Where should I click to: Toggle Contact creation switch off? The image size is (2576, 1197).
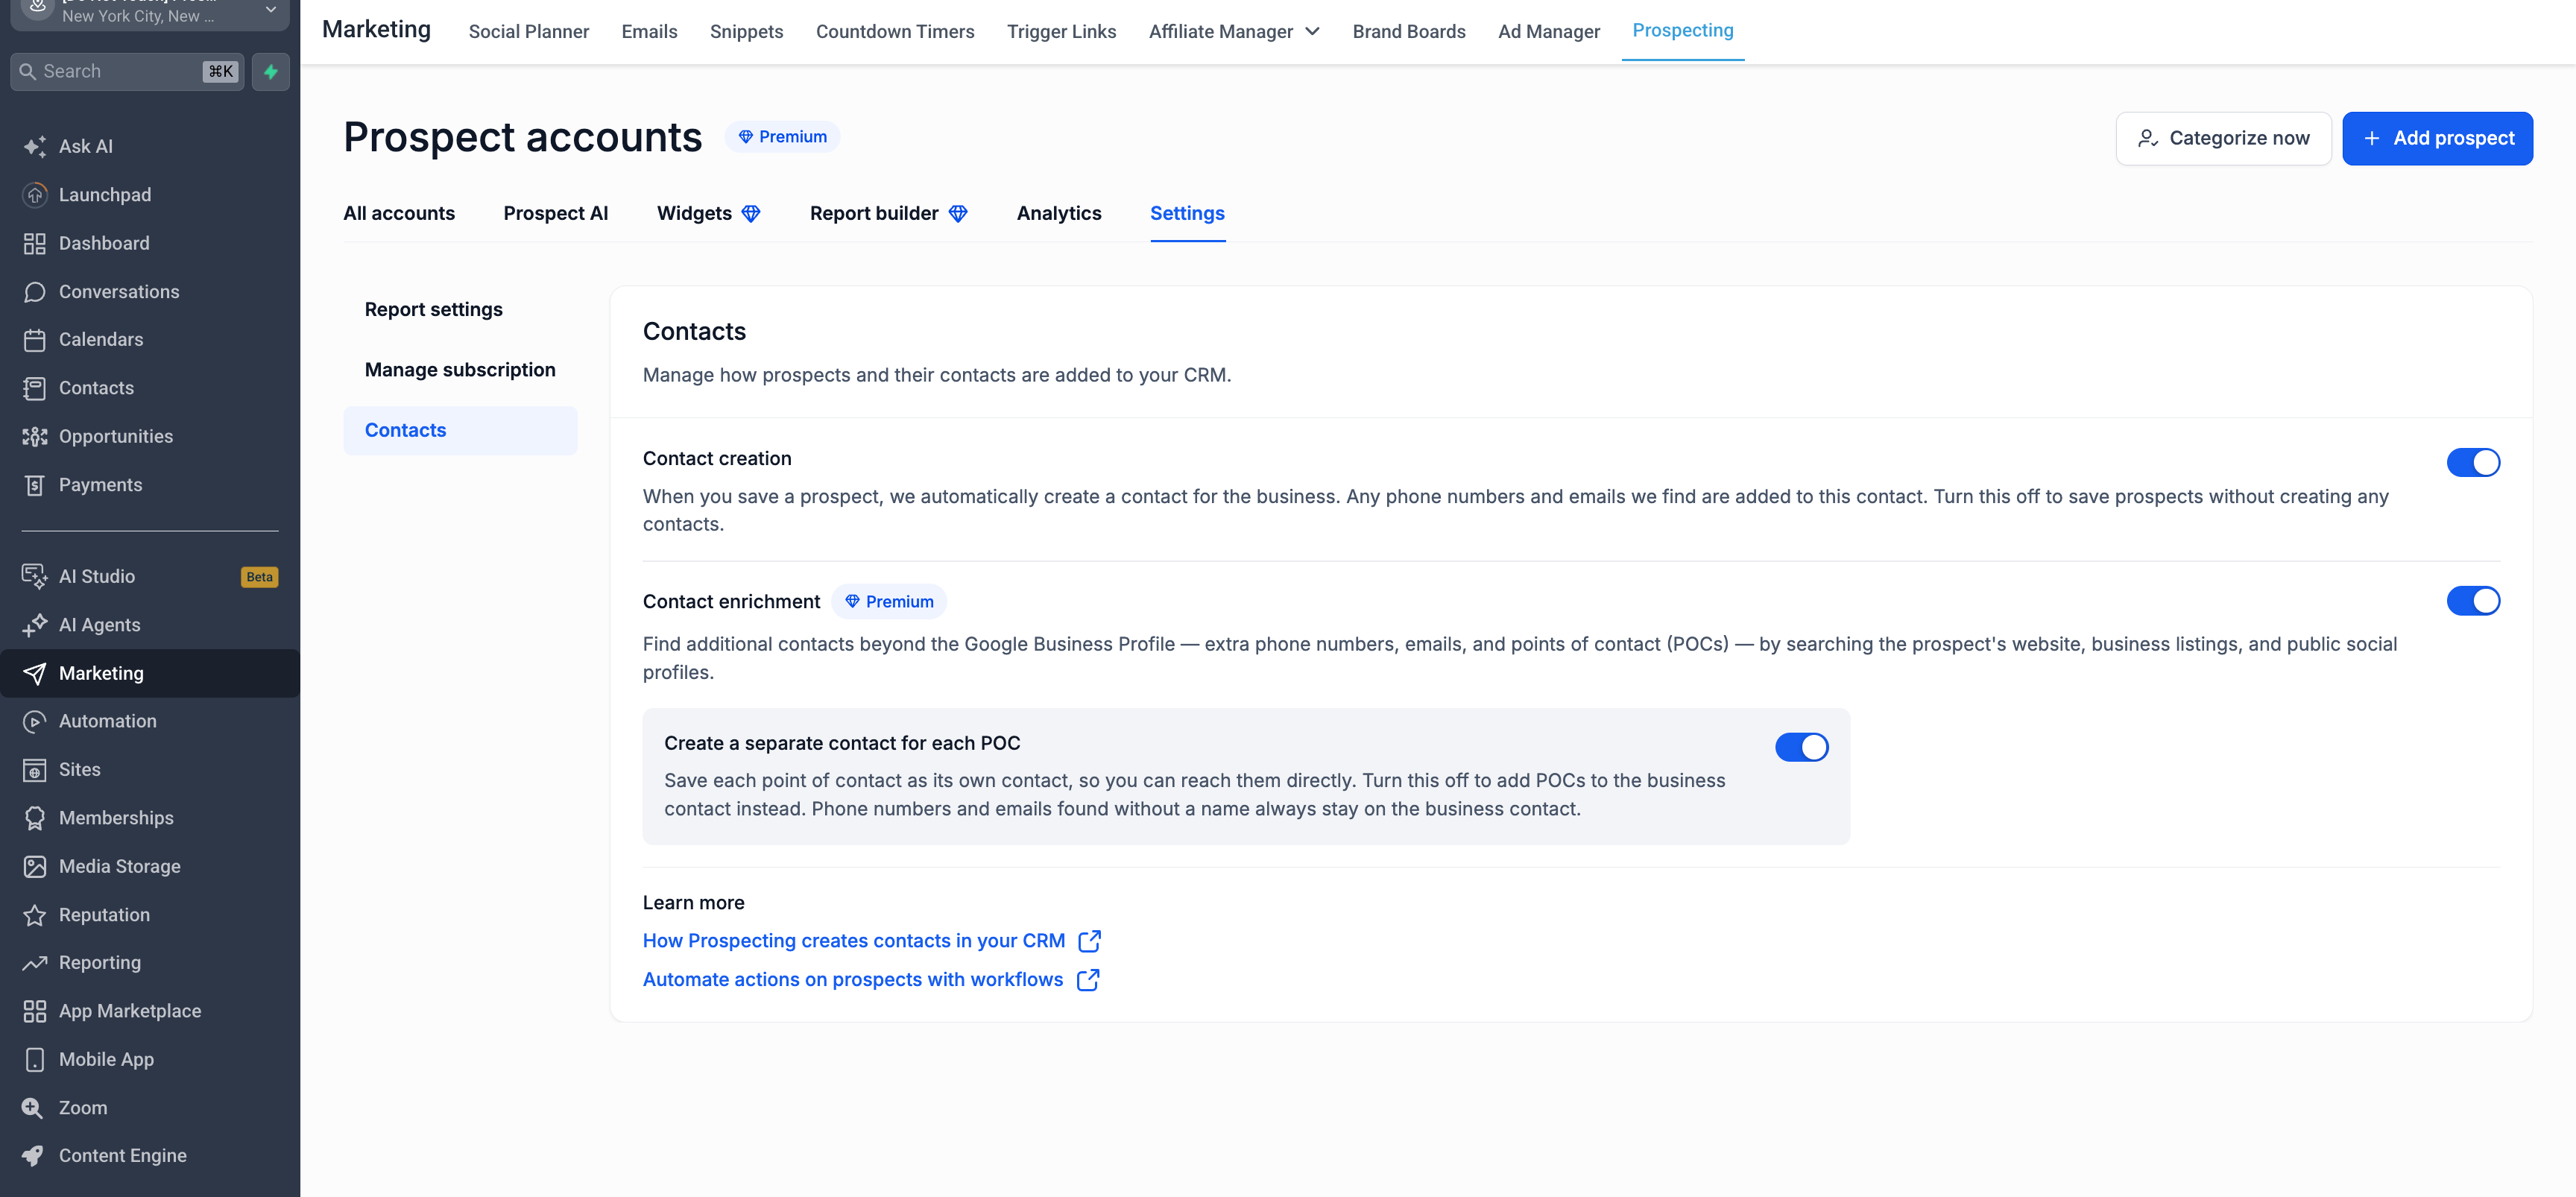2473,462
